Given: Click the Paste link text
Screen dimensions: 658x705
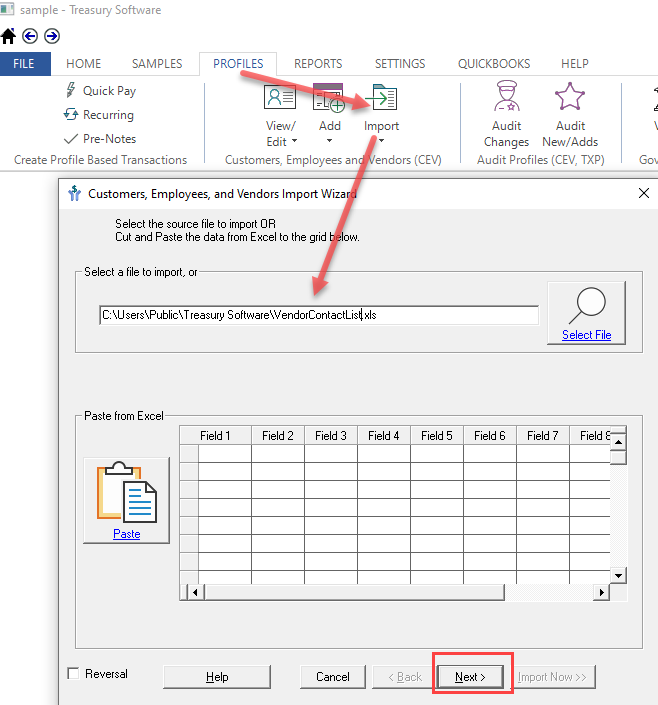Looking at the screenshot, I should (x=126, y=534).
